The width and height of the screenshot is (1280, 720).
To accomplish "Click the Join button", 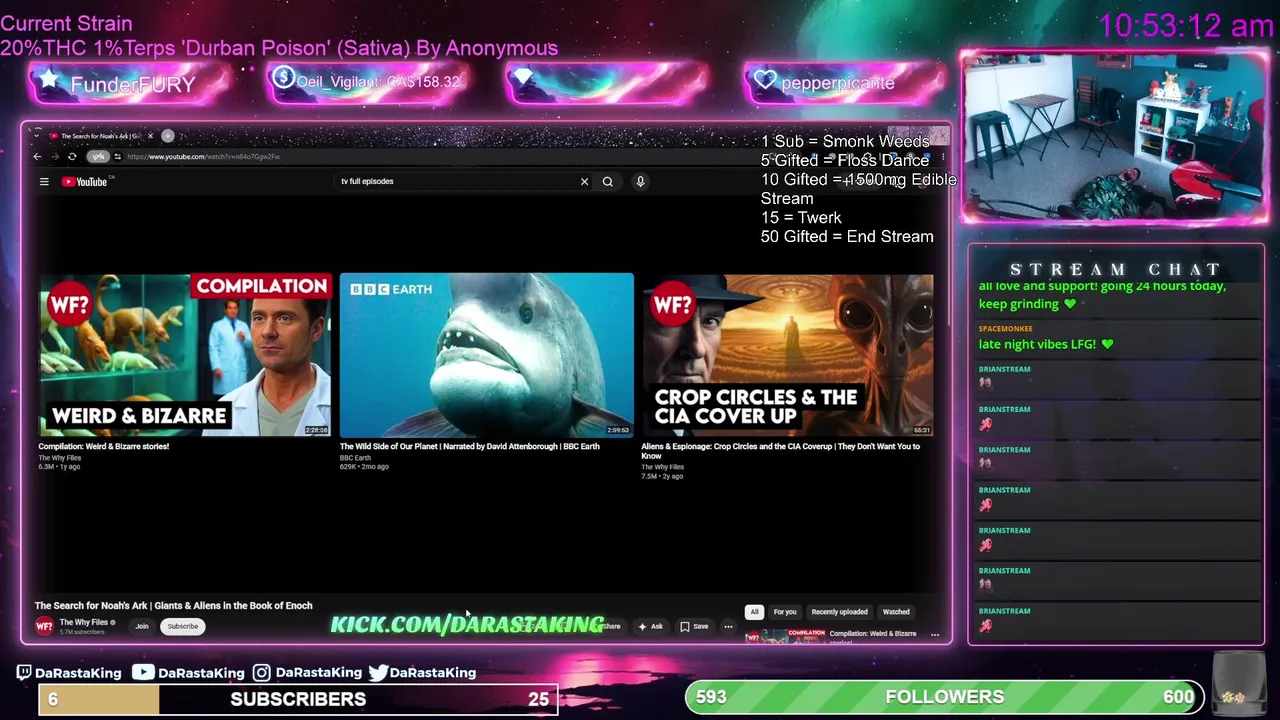I will (x=142, y=626).
